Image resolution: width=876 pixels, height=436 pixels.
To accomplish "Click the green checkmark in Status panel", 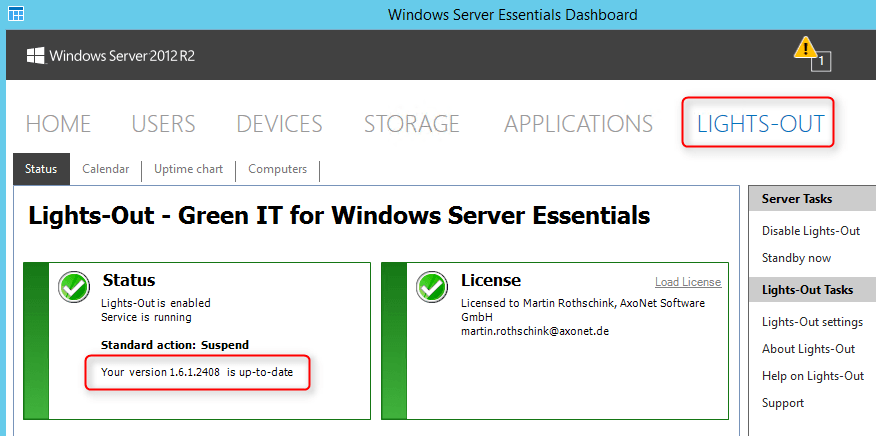I will pos(74,287).
